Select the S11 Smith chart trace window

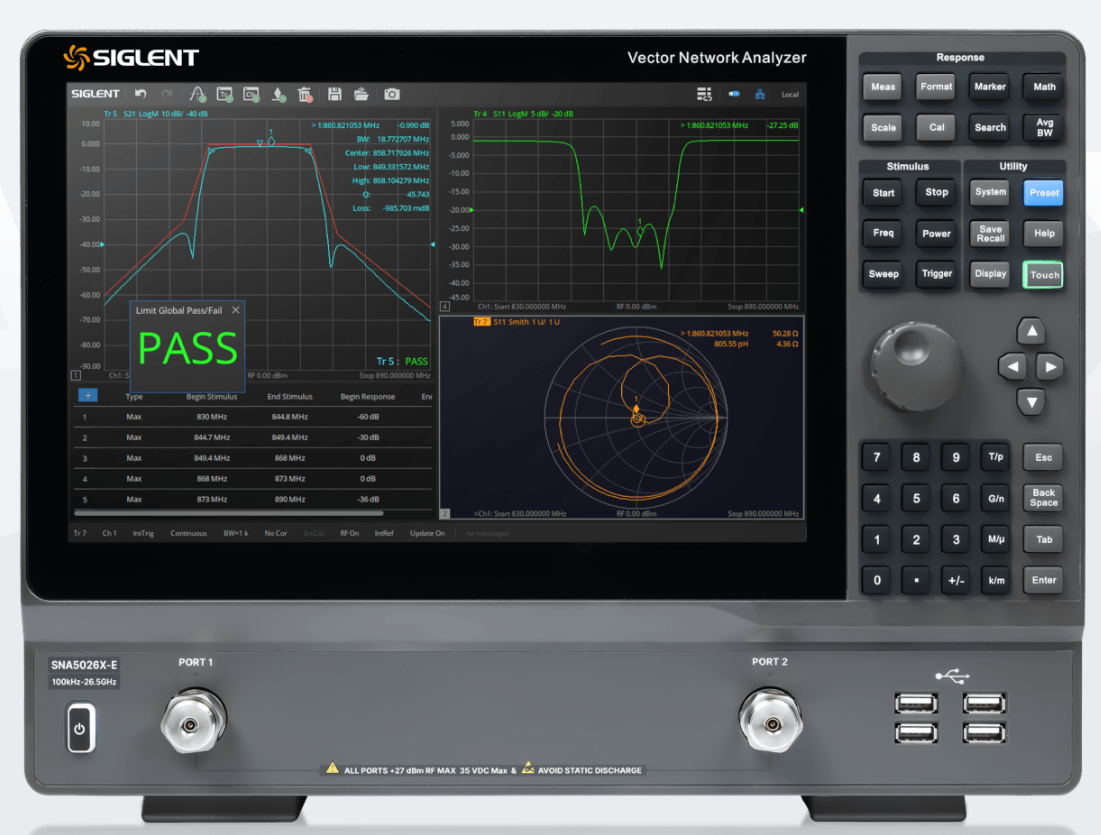point(621,419)
